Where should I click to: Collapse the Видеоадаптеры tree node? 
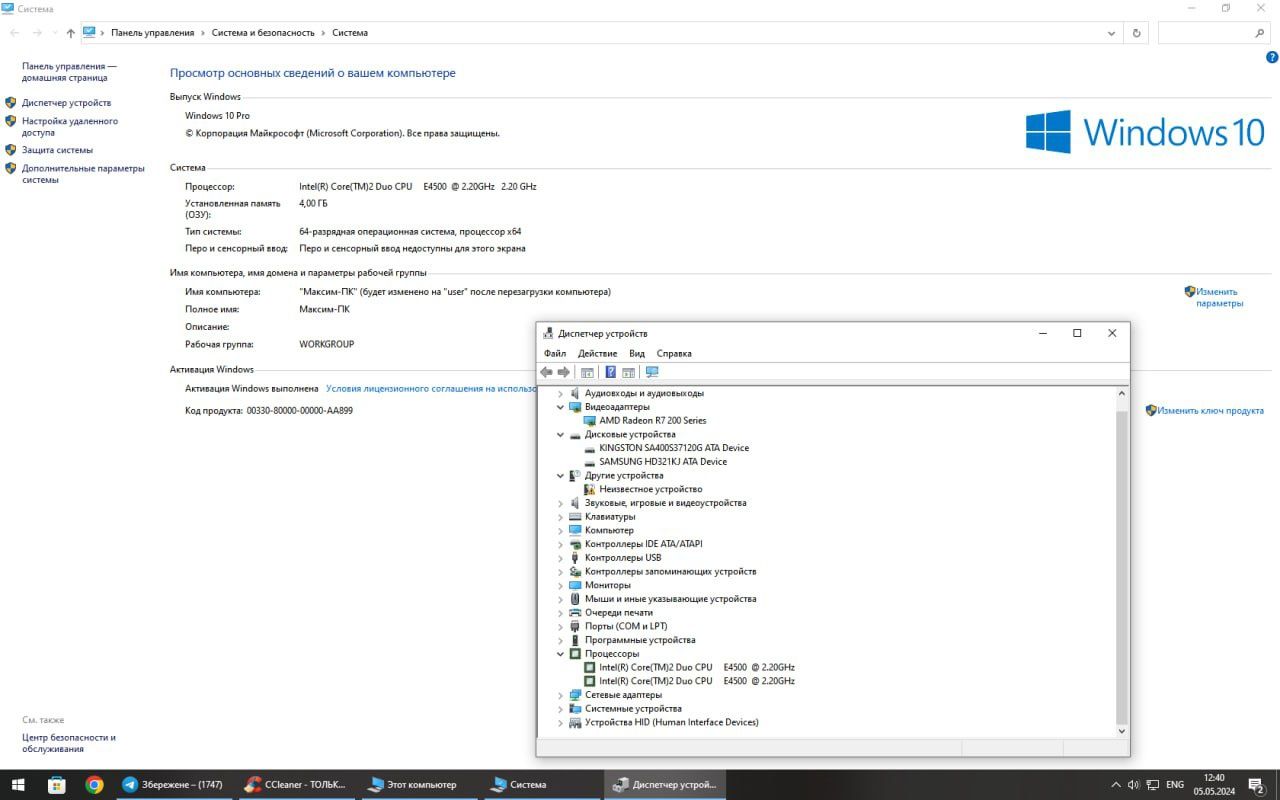click(x=561, y=407)
